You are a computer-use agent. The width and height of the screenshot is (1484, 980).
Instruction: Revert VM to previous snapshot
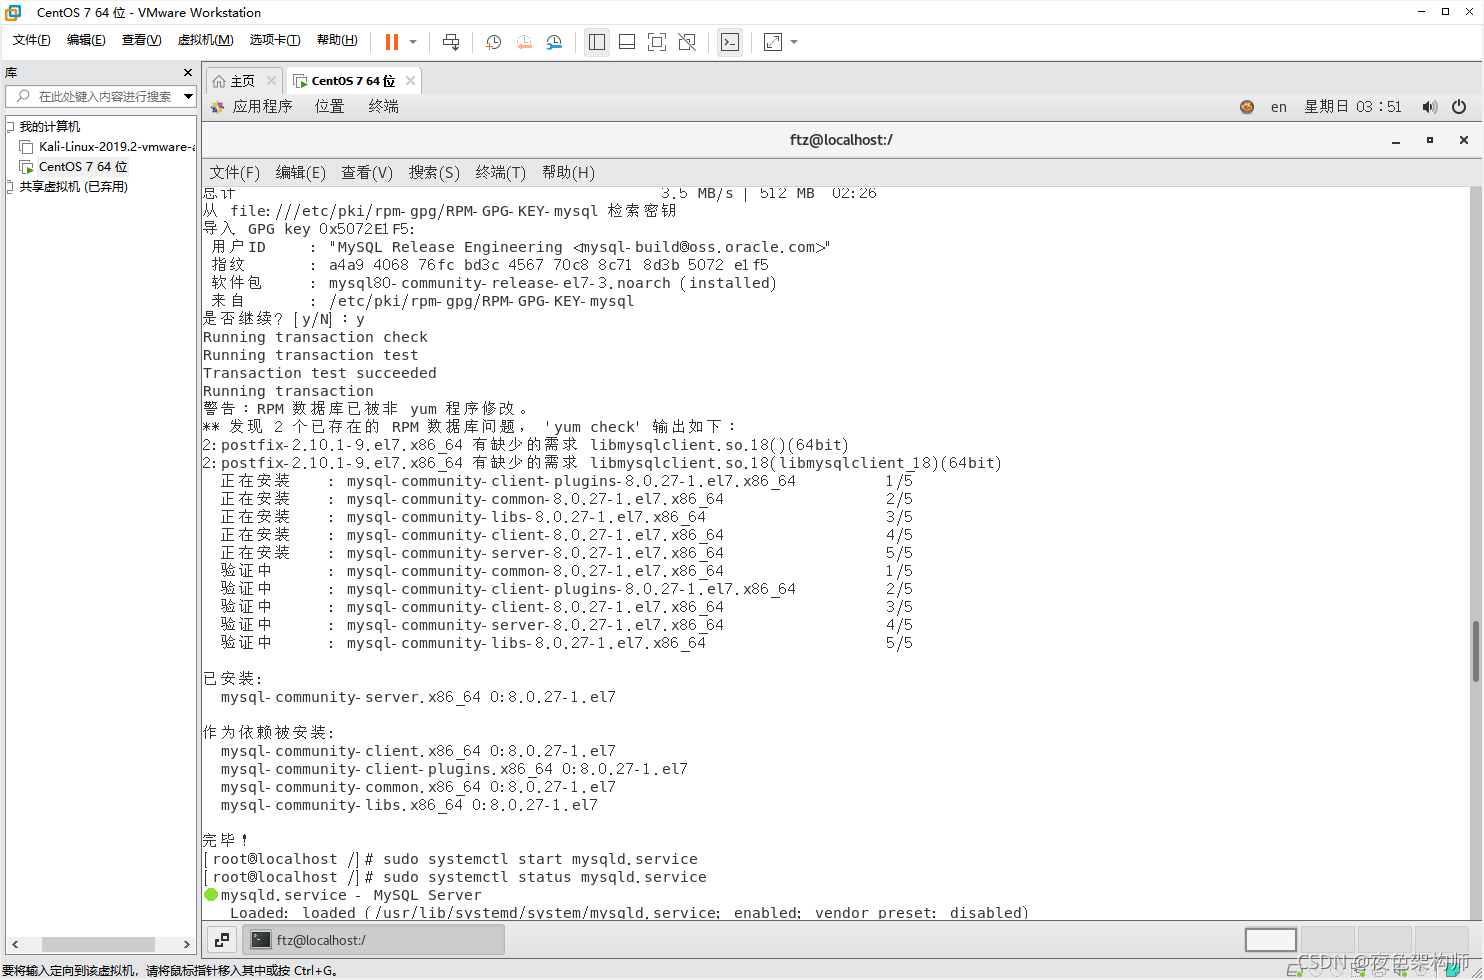pyautogui.click(x=524, y=42)
